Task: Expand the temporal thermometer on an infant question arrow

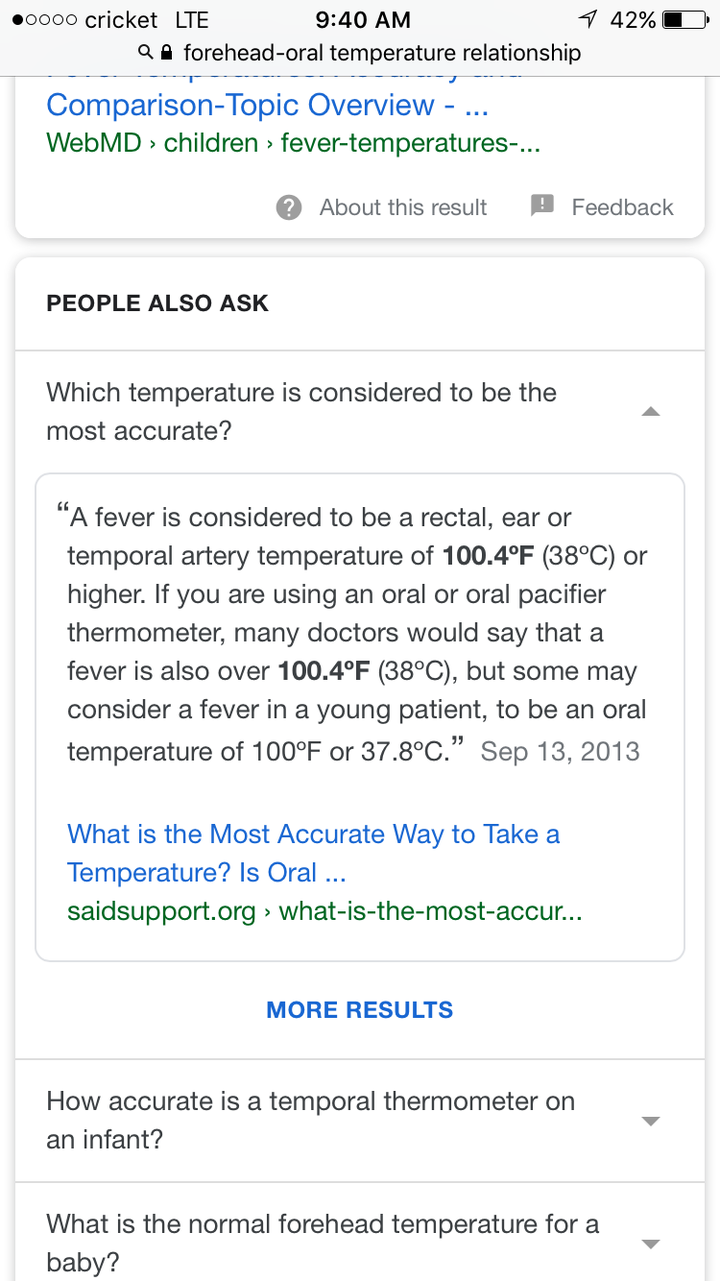Action: (x=651, y=1121)
